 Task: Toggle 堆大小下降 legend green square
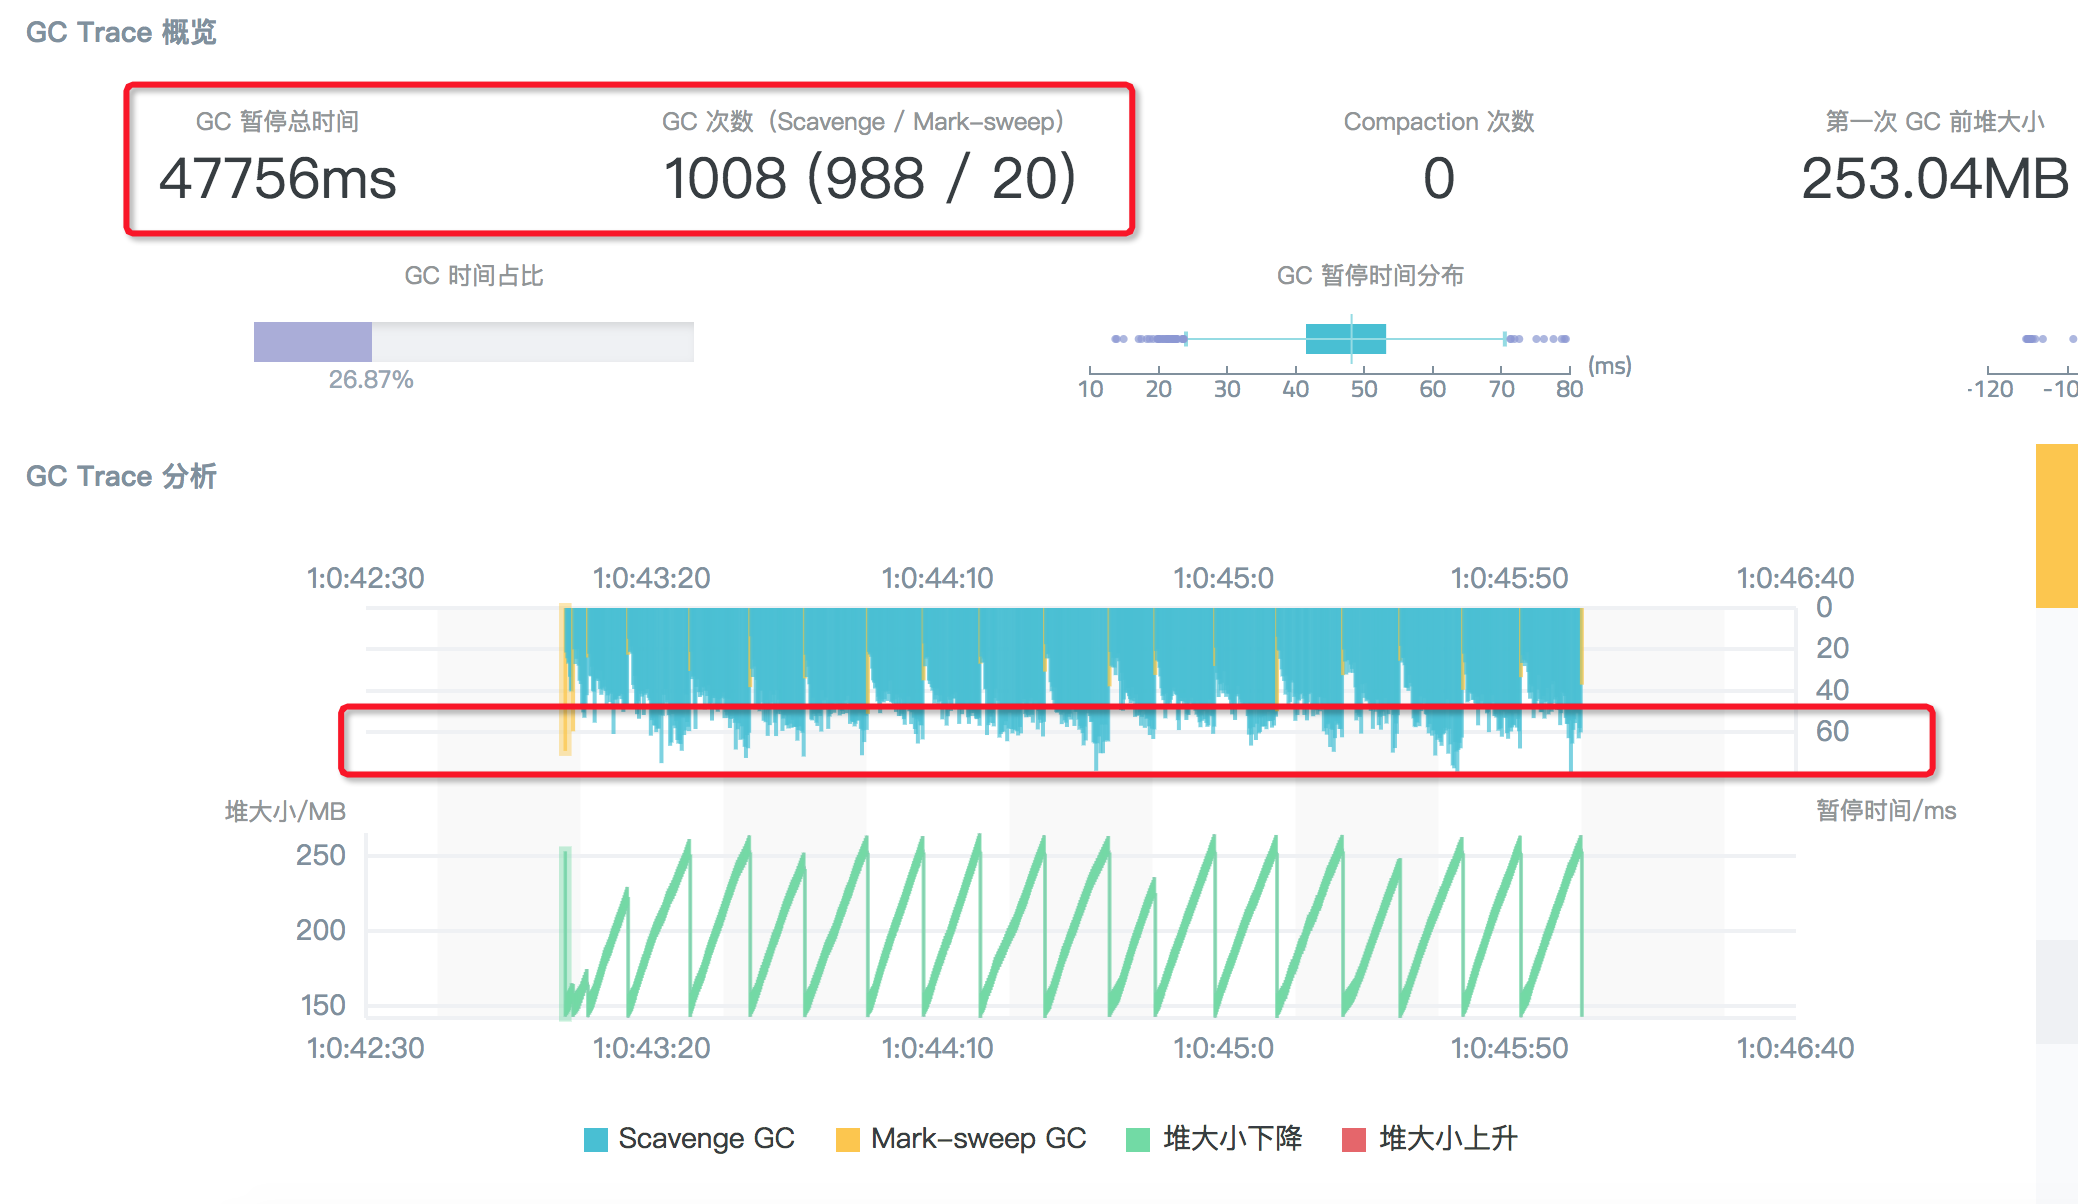(x=1138, y=1140)
